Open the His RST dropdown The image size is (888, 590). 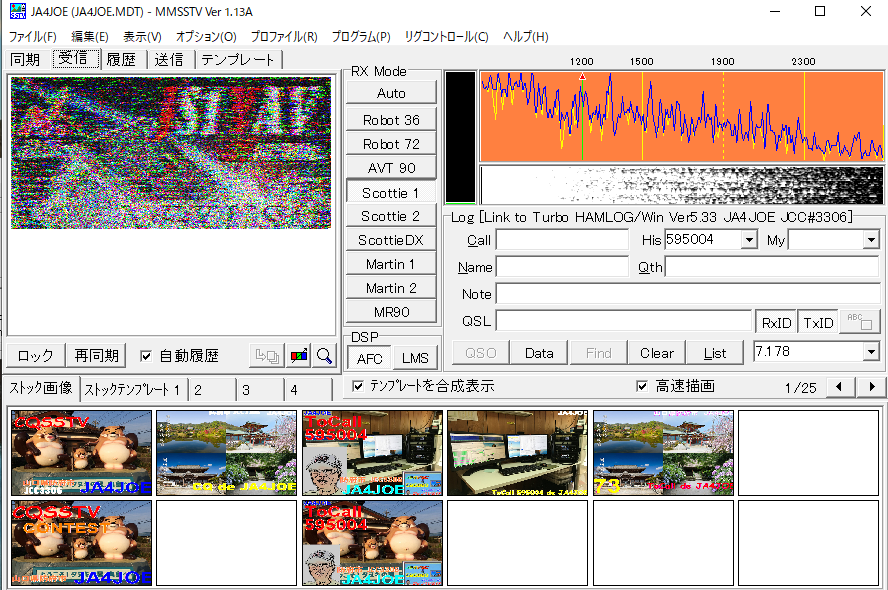749,240
